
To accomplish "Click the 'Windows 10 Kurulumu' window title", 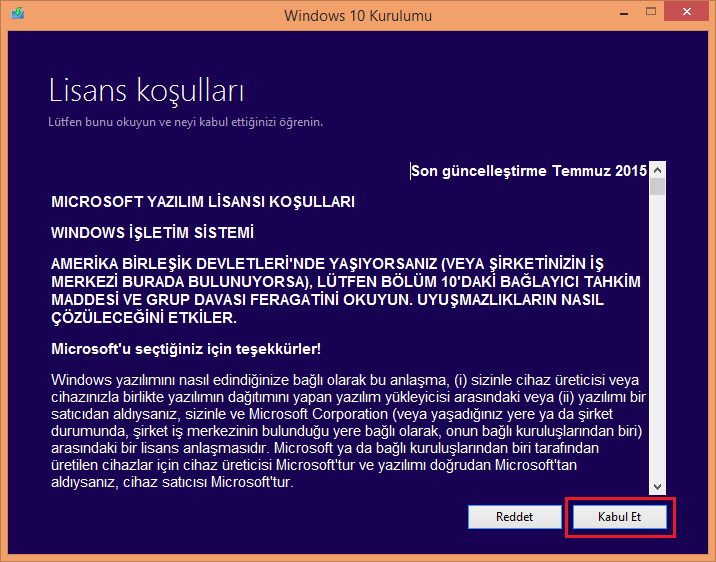I will 358,16.
